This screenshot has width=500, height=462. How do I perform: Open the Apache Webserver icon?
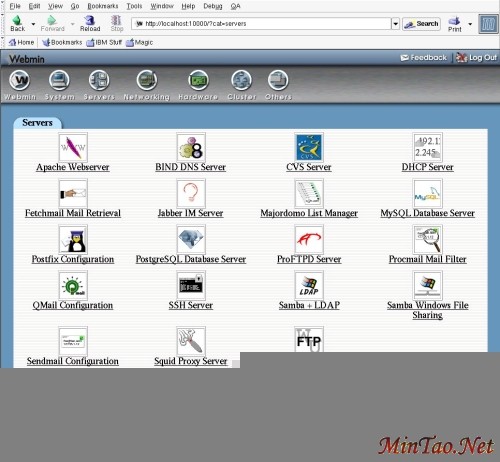pos(73,147)
